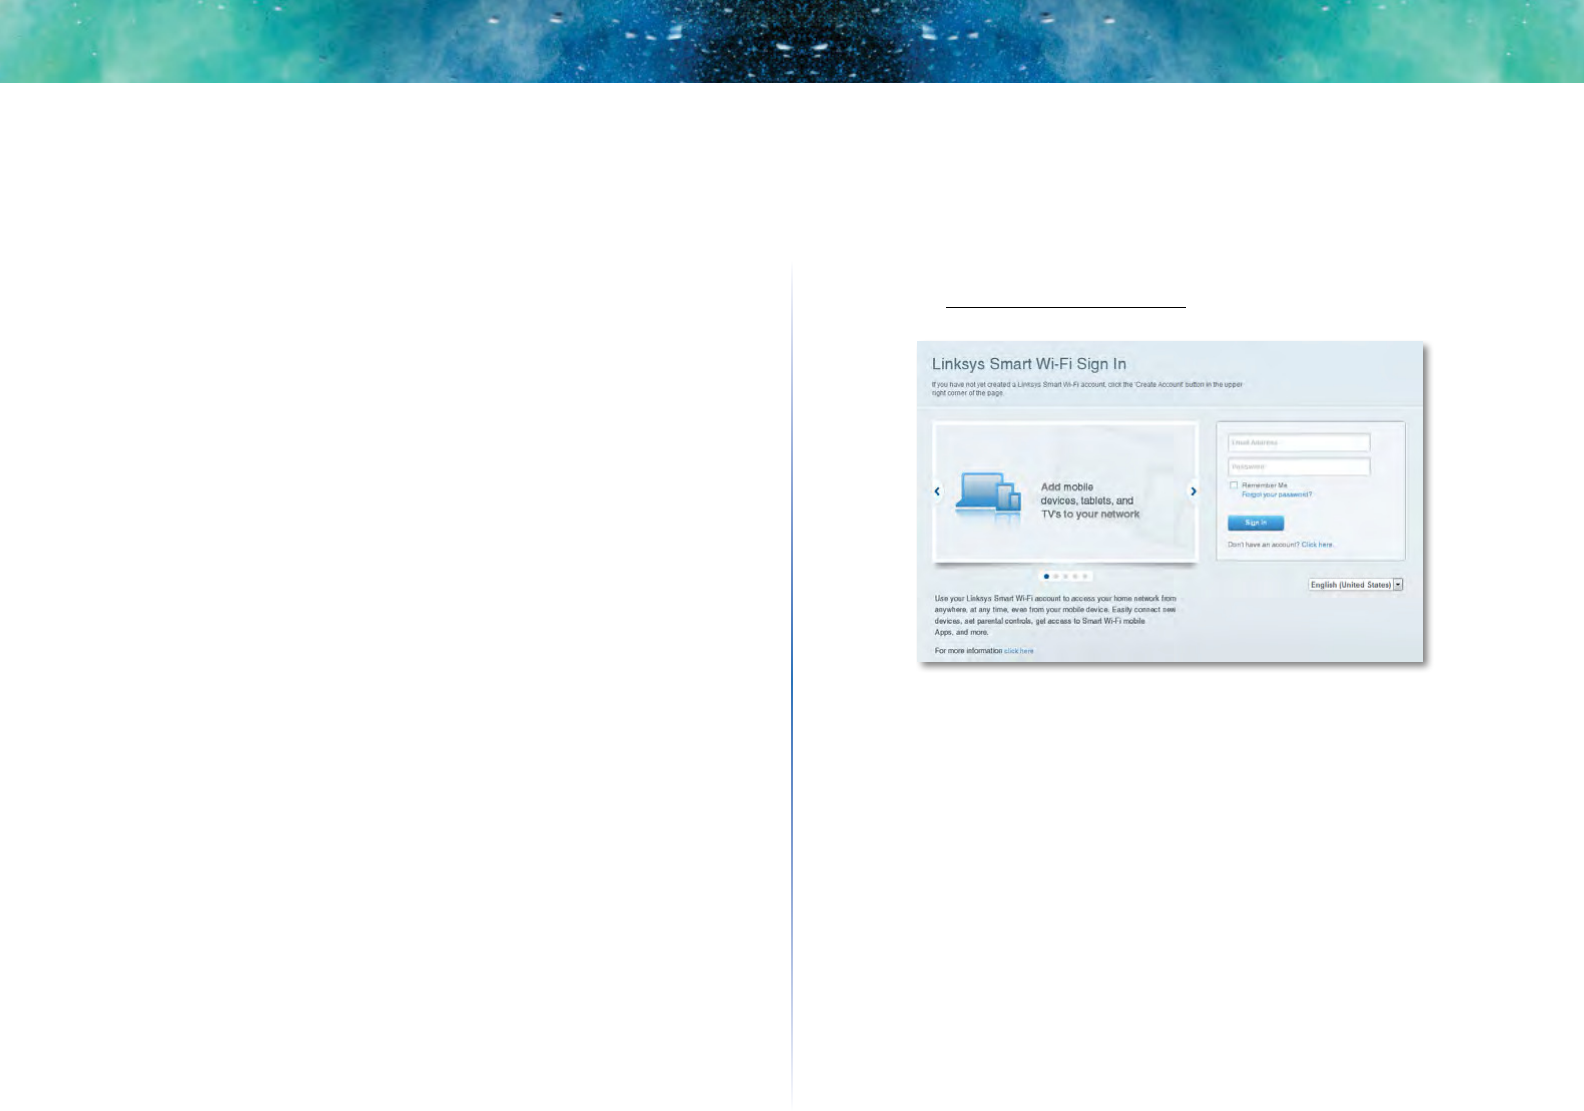Focus the Email Address field
1584x1111 pixels.
pos(1299,442)
